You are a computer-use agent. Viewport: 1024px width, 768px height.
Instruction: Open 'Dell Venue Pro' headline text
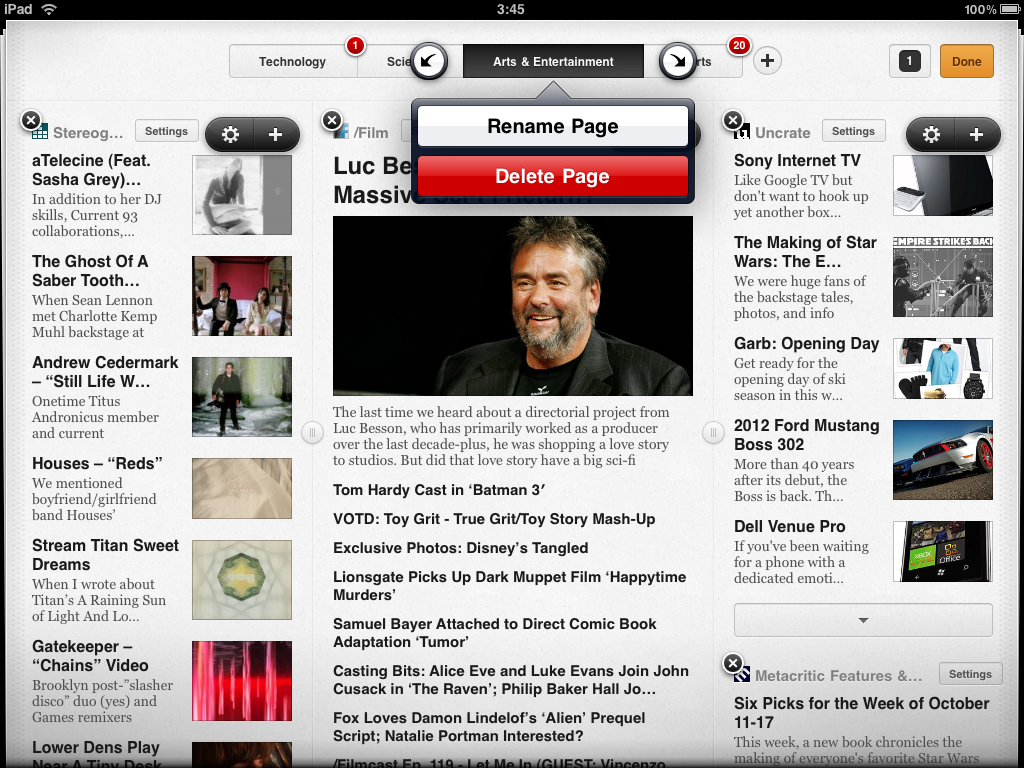pos(790,526)
